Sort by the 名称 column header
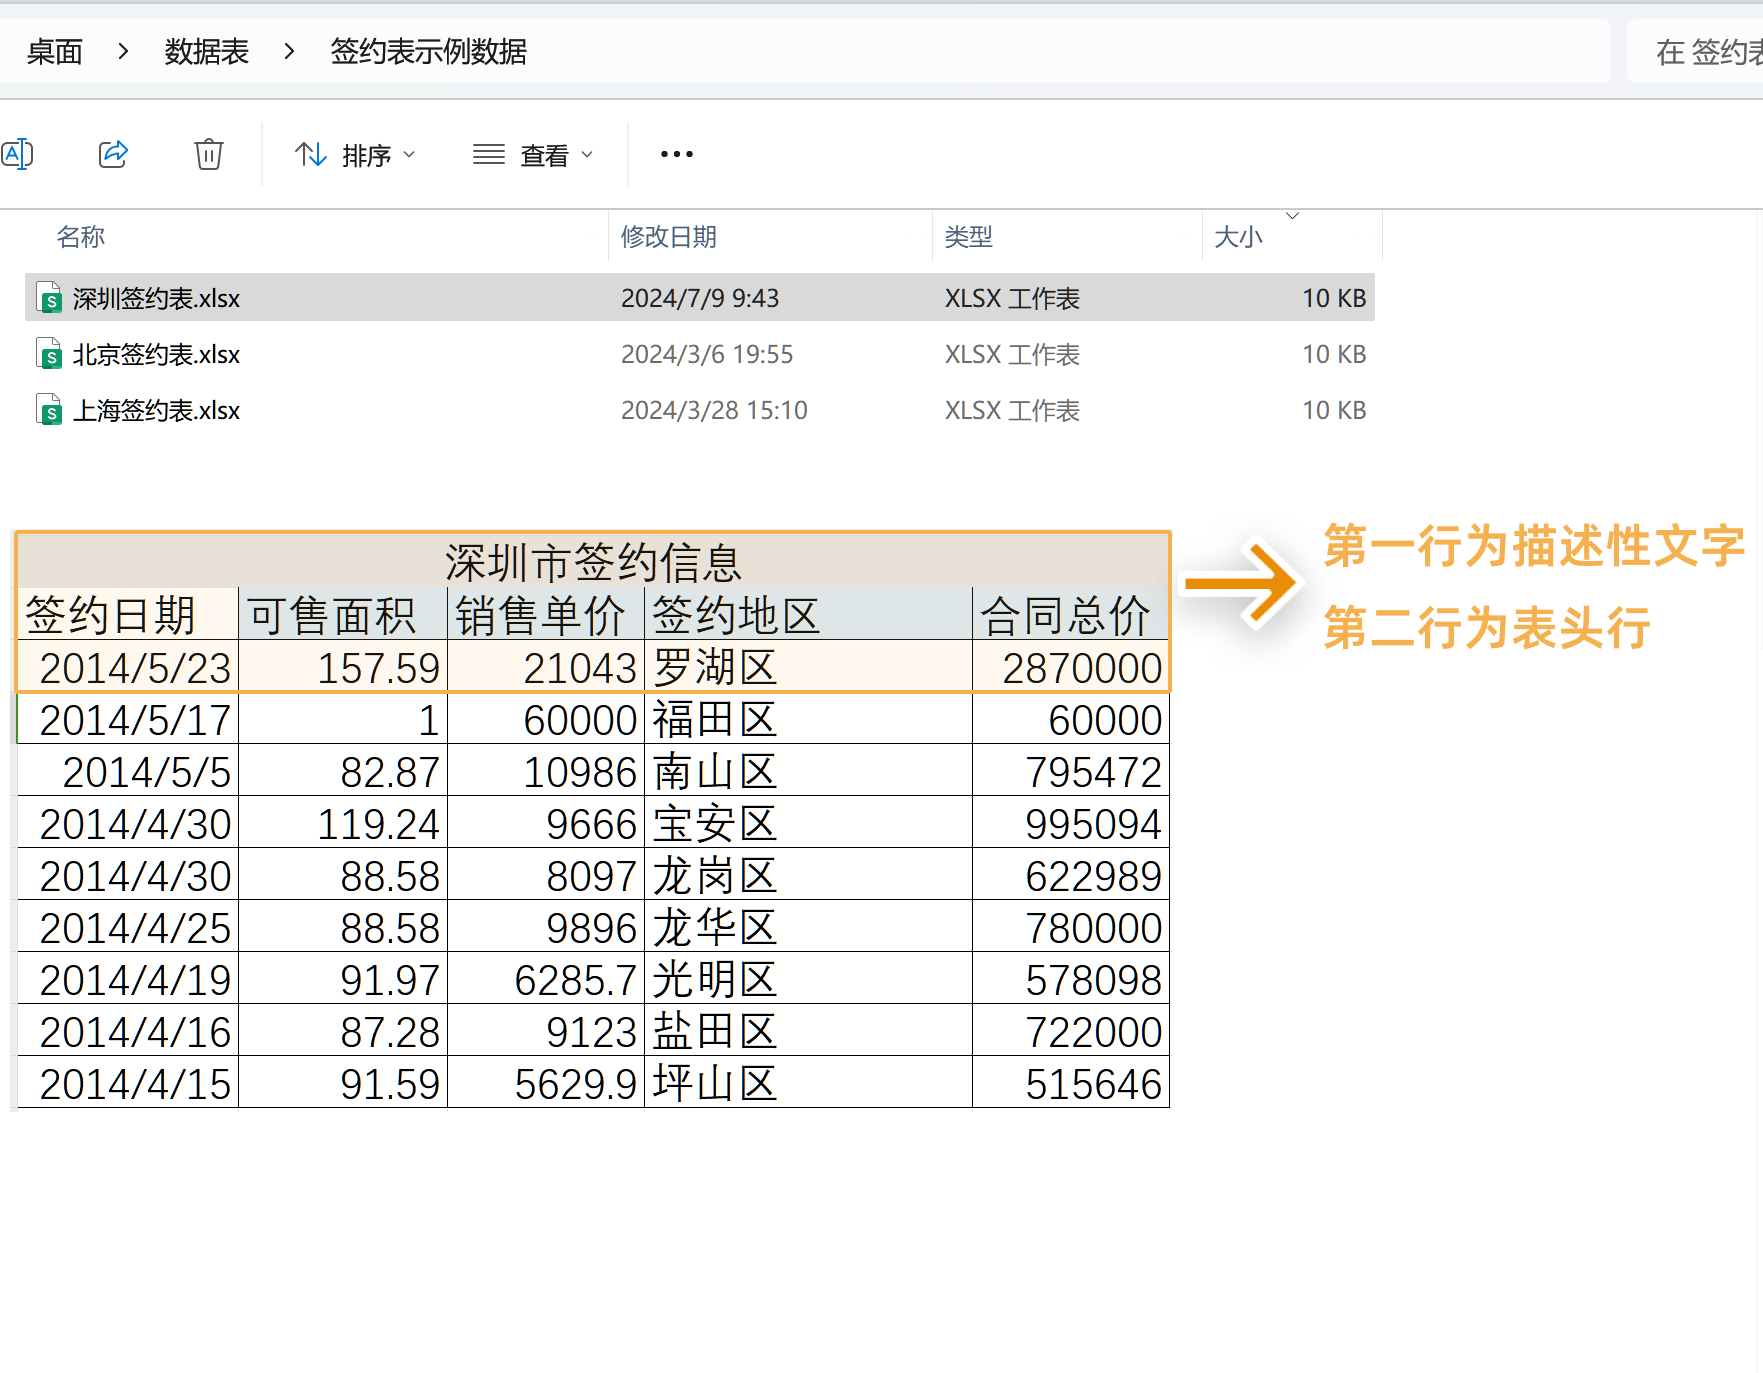 point(81,237)
